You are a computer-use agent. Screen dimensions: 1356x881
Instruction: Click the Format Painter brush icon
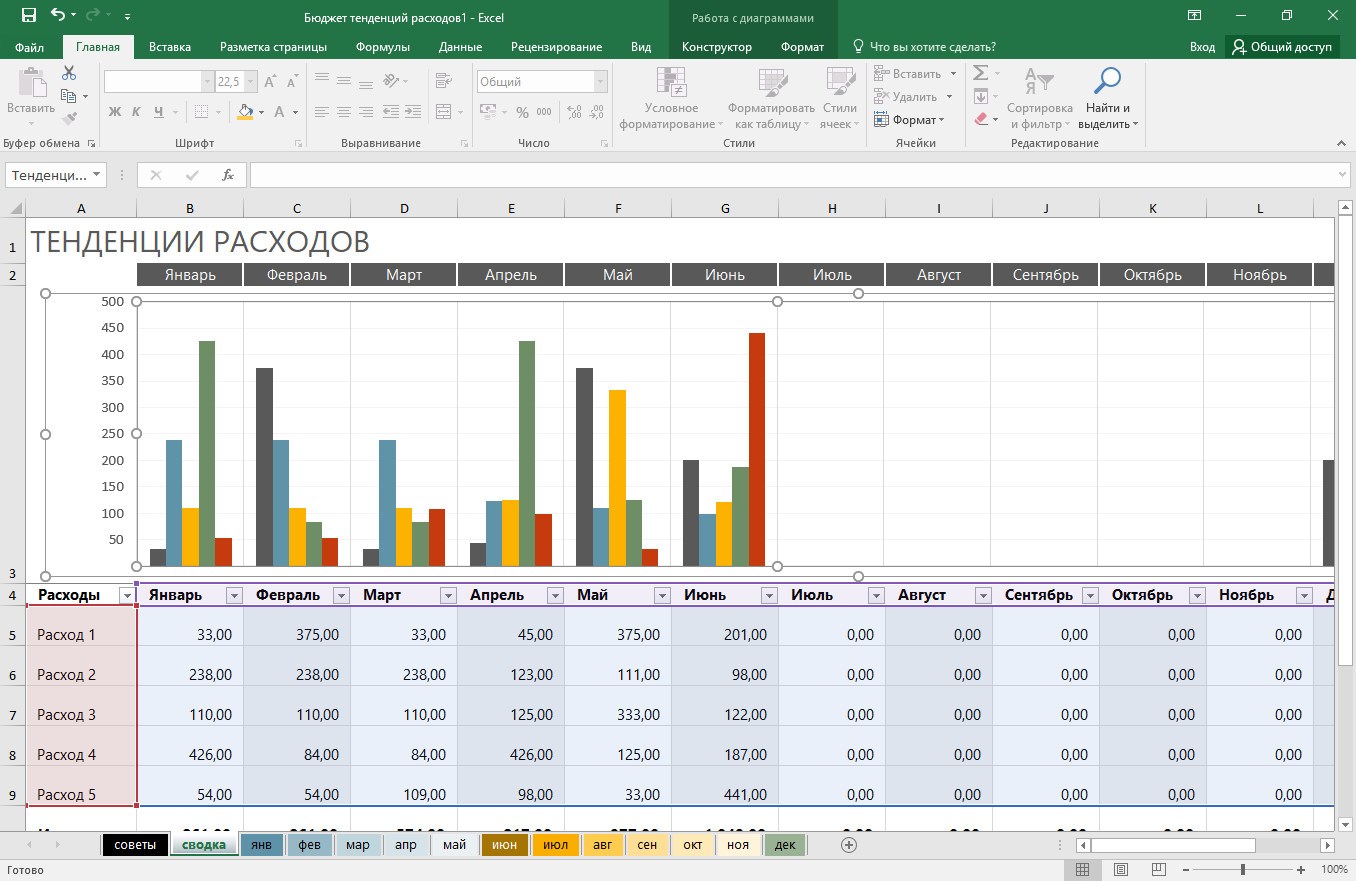coord(69,119)
